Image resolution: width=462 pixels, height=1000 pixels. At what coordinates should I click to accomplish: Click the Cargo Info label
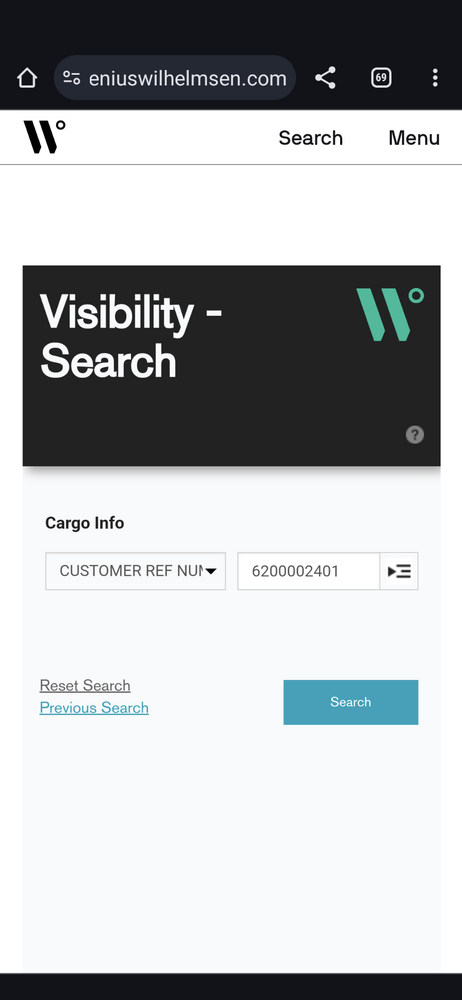click(x=84, y=523)
